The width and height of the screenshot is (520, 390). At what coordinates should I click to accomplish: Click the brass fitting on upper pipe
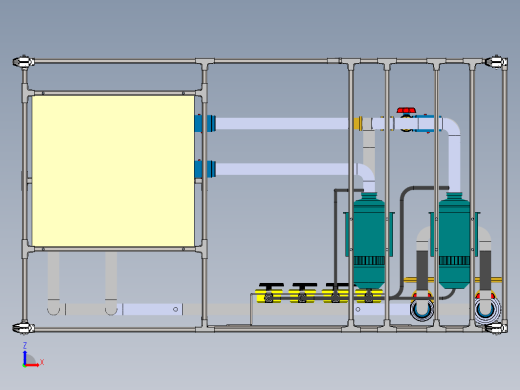[358, 123]
